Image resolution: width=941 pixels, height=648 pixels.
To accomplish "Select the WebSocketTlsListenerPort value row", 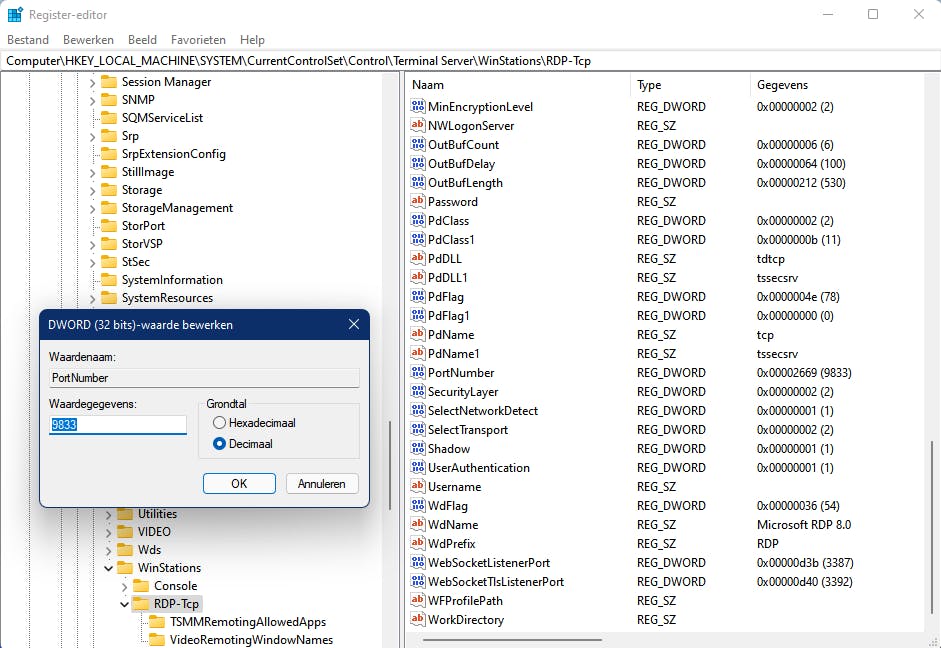I will coord(664,581).
